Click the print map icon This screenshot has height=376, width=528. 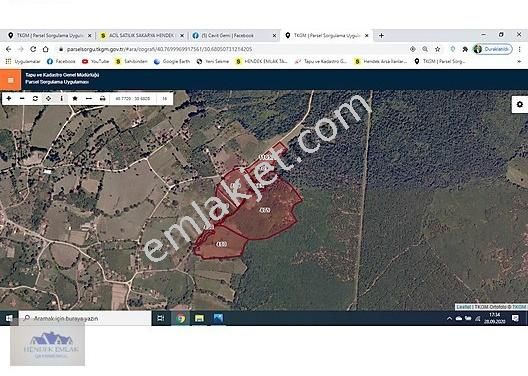coord(102,98)
